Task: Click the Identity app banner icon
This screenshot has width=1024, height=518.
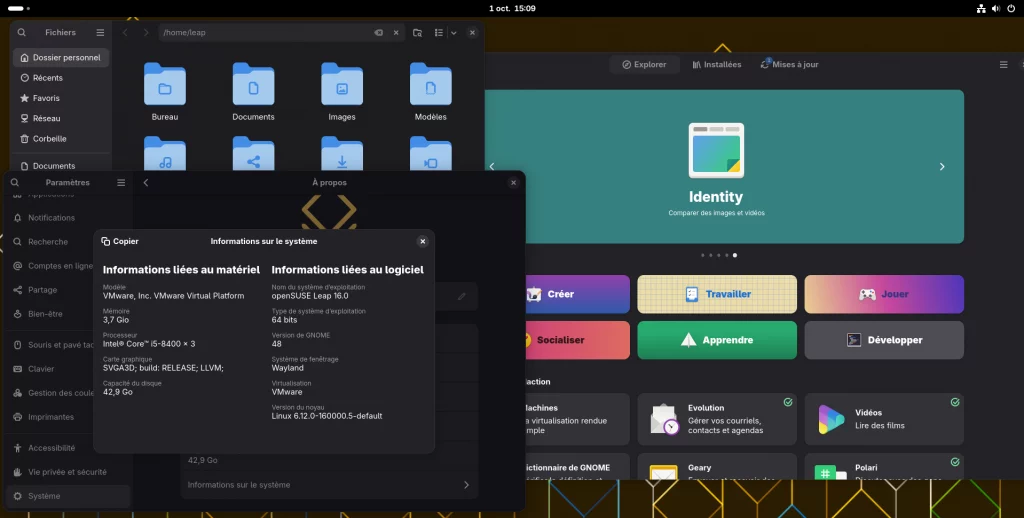Action: pos(715,150)
